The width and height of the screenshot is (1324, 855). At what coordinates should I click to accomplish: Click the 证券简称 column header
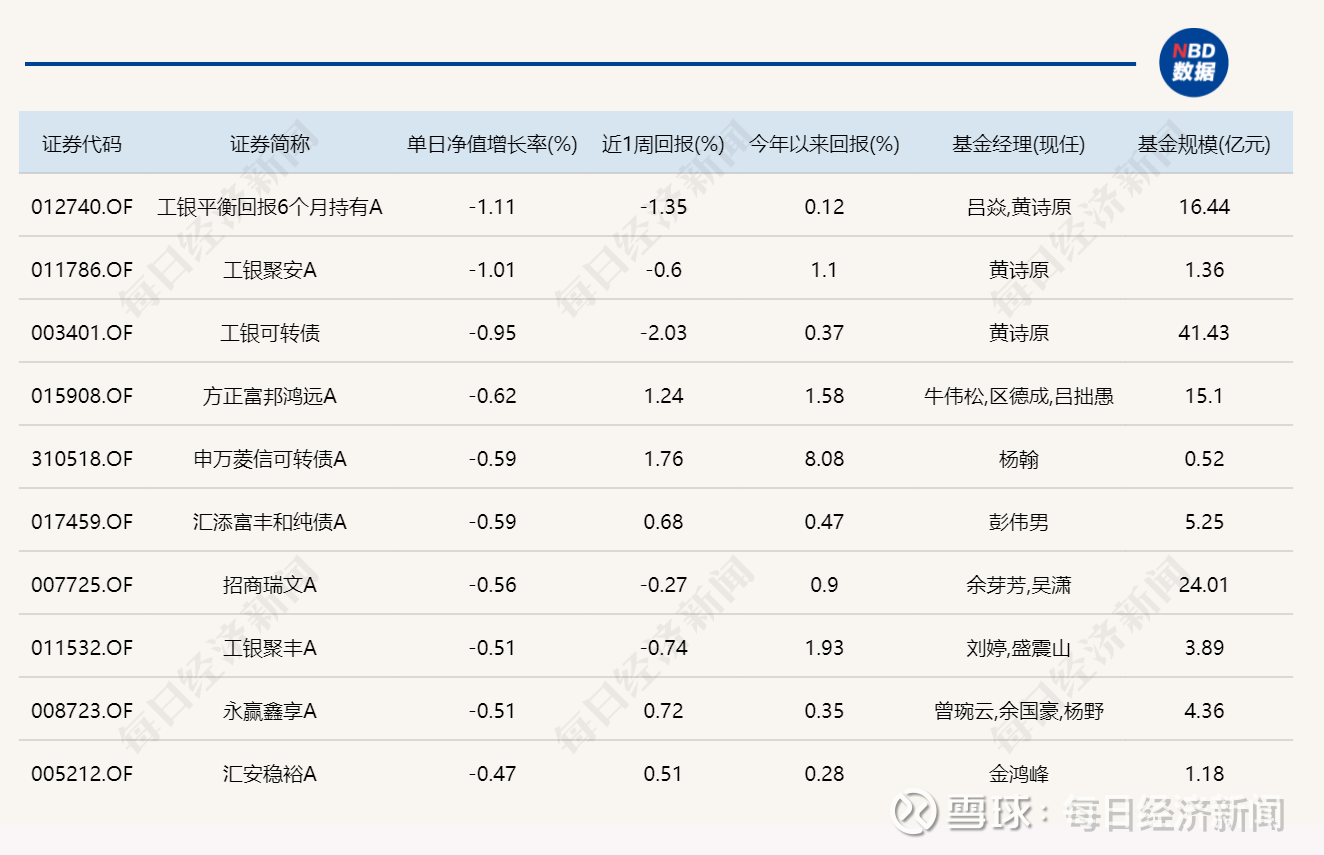click(270, 144)
